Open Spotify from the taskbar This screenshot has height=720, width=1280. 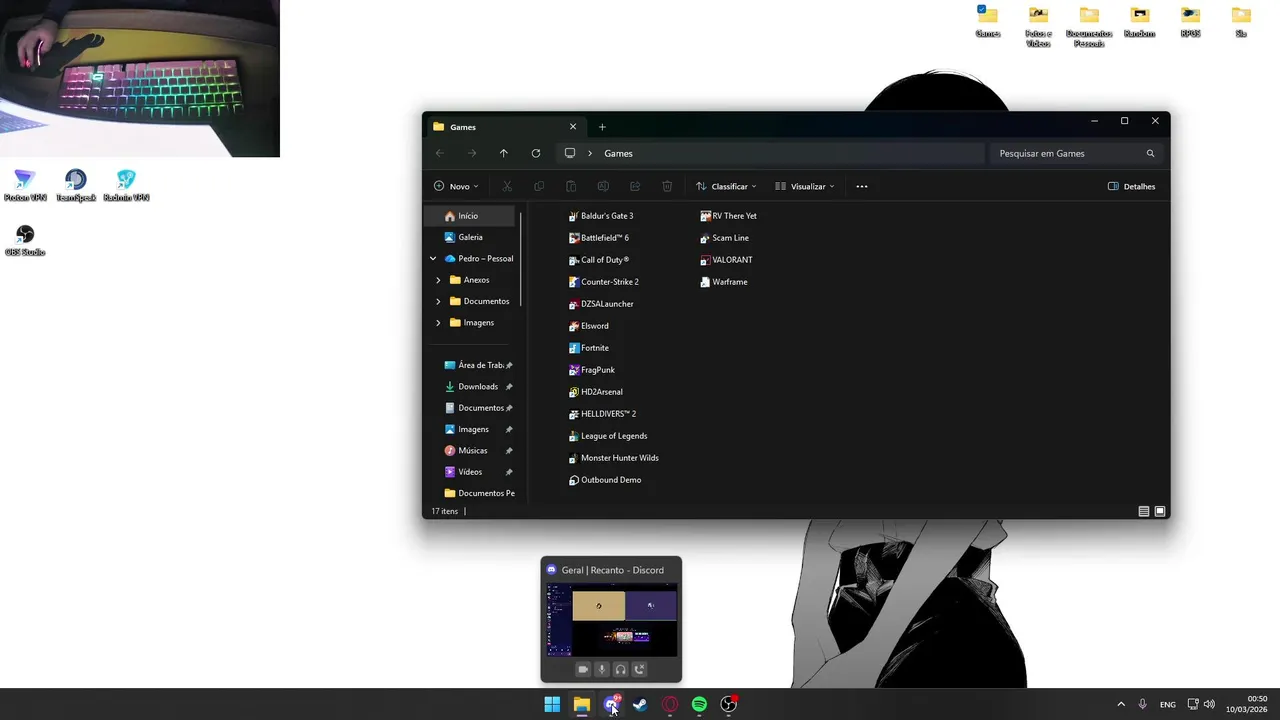699,704
